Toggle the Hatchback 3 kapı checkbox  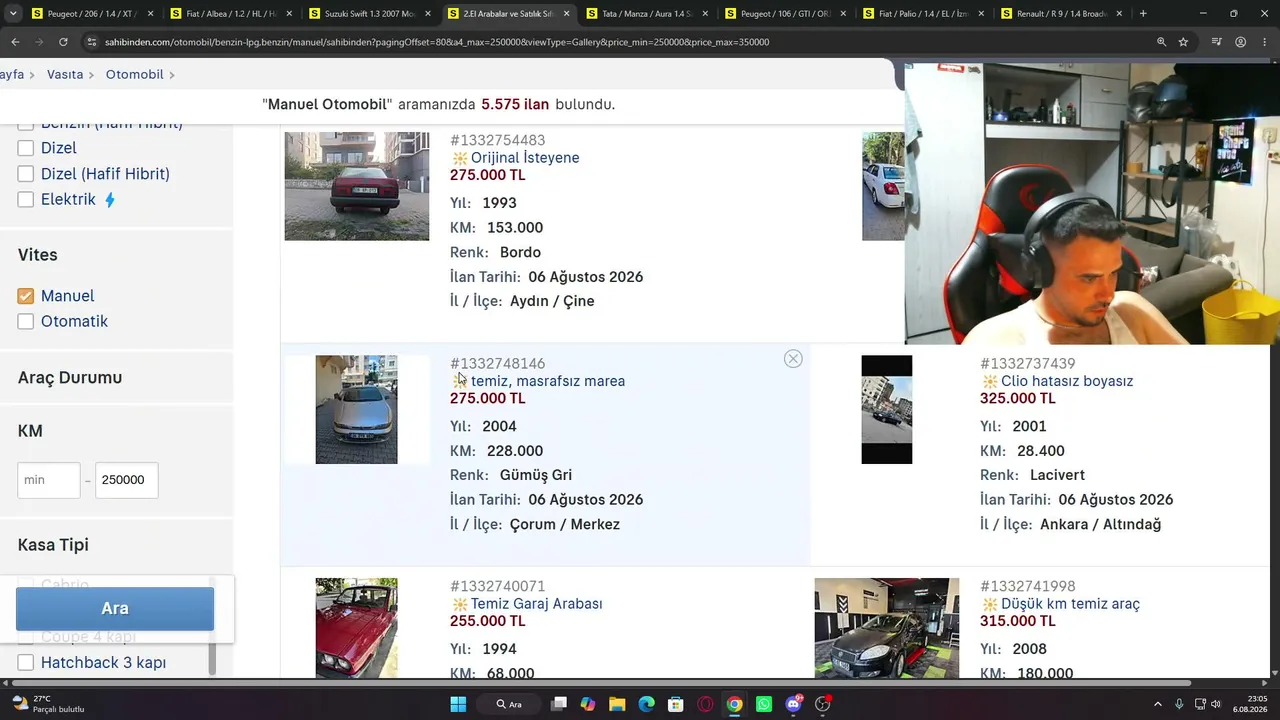26,663
